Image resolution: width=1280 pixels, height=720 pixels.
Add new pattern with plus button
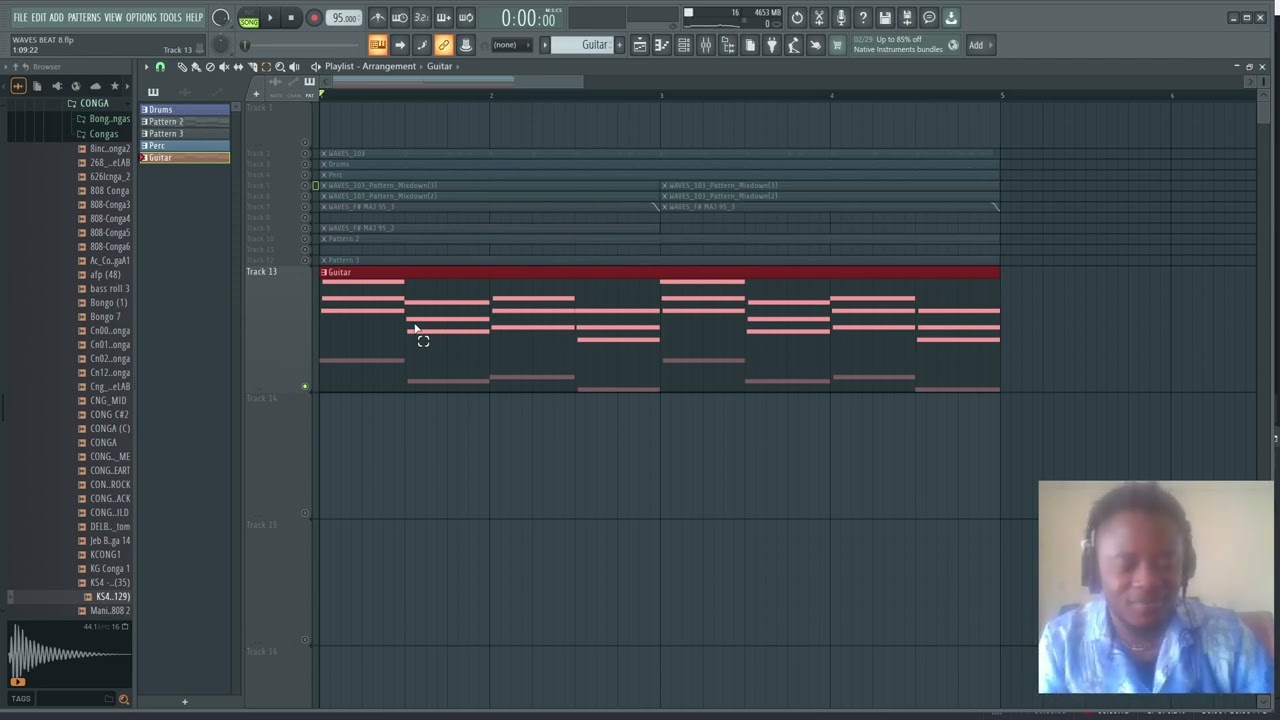[x=619, y=45]
